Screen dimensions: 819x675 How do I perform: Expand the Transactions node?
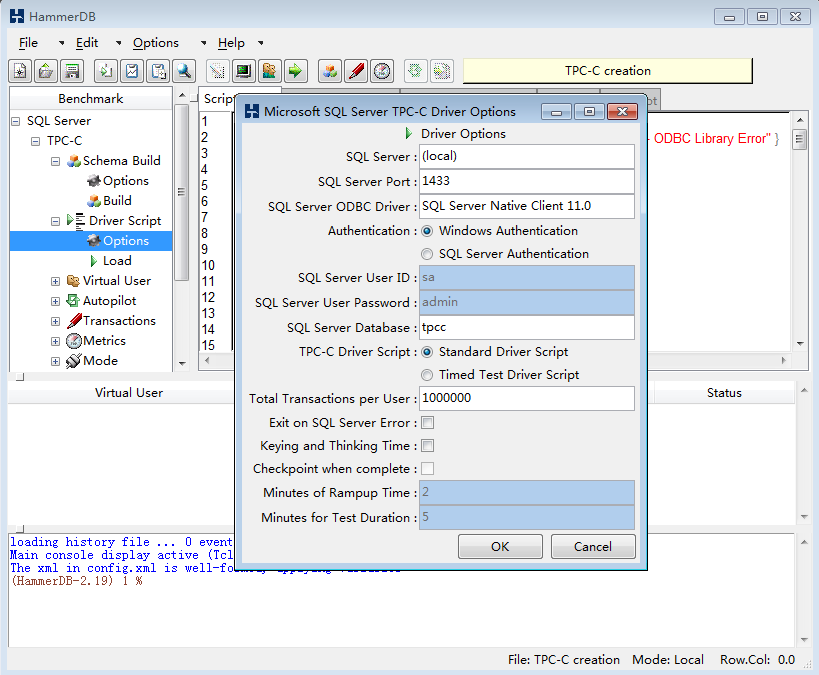coord(55,321)
